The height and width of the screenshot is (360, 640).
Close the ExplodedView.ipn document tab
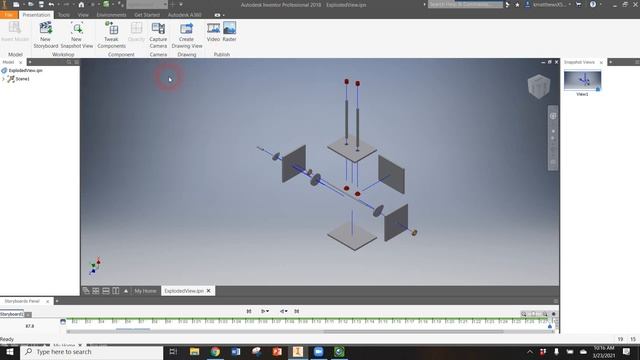tap(209, 291)
